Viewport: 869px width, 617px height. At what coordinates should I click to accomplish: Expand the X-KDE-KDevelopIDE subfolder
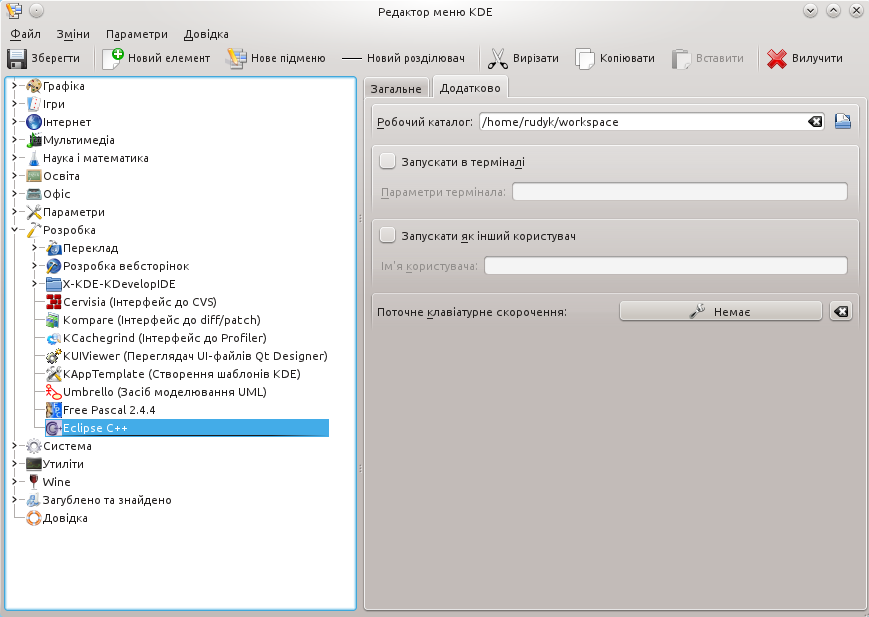pyautogui.click(x=34, y=284)
